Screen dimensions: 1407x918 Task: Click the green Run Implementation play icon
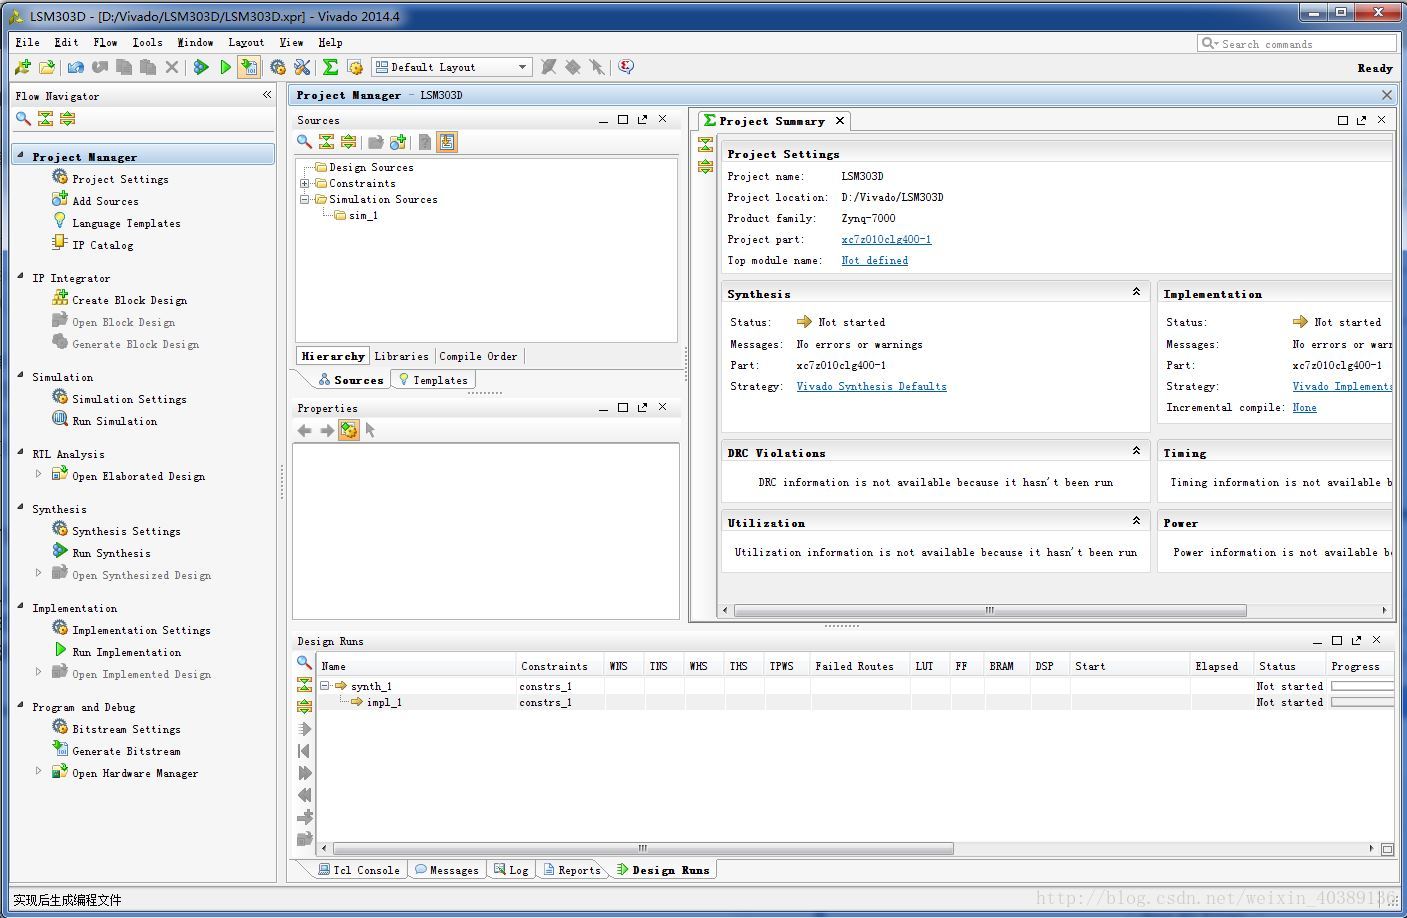pyautogui.click(x=225, y=67)
